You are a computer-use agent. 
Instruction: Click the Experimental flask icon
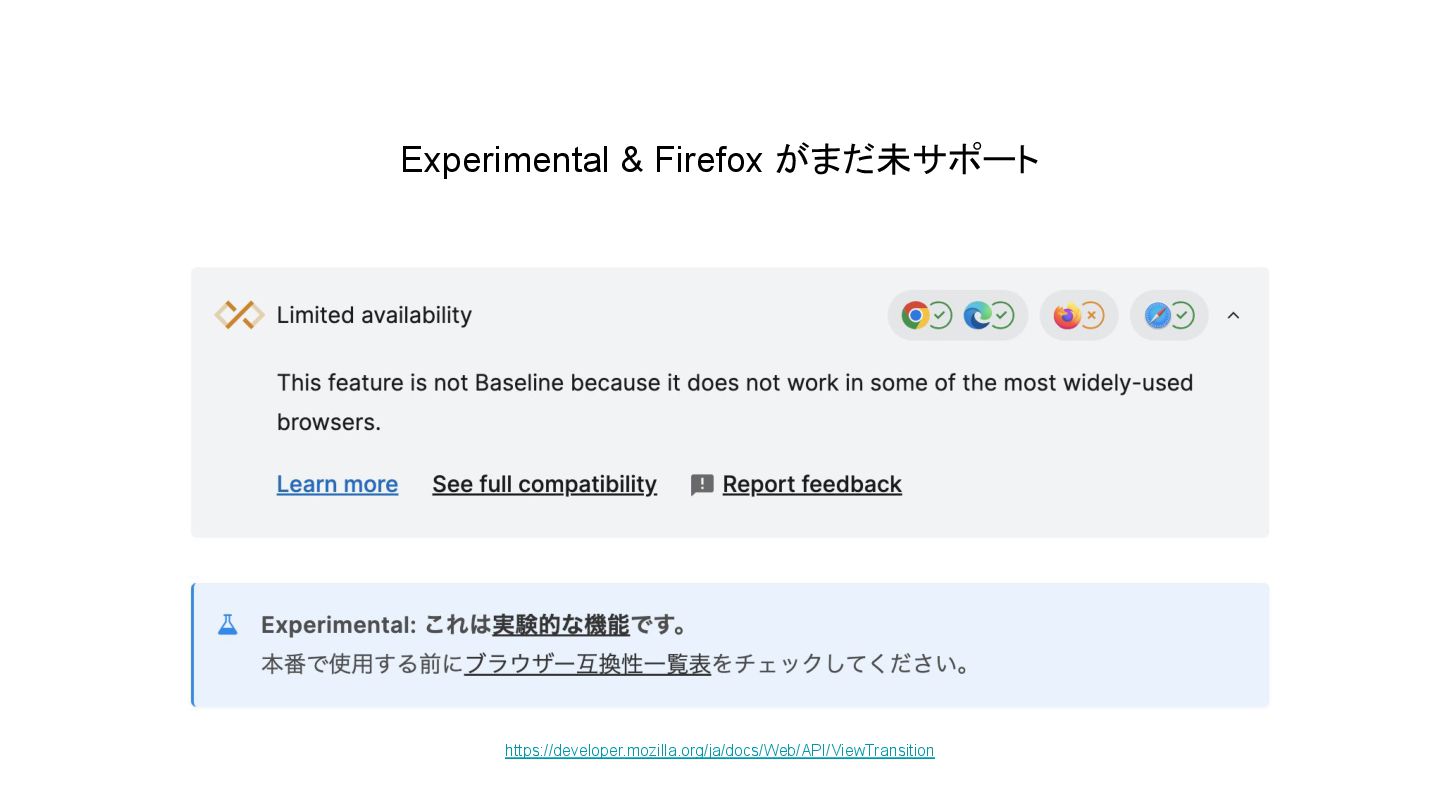coord(228,625)
